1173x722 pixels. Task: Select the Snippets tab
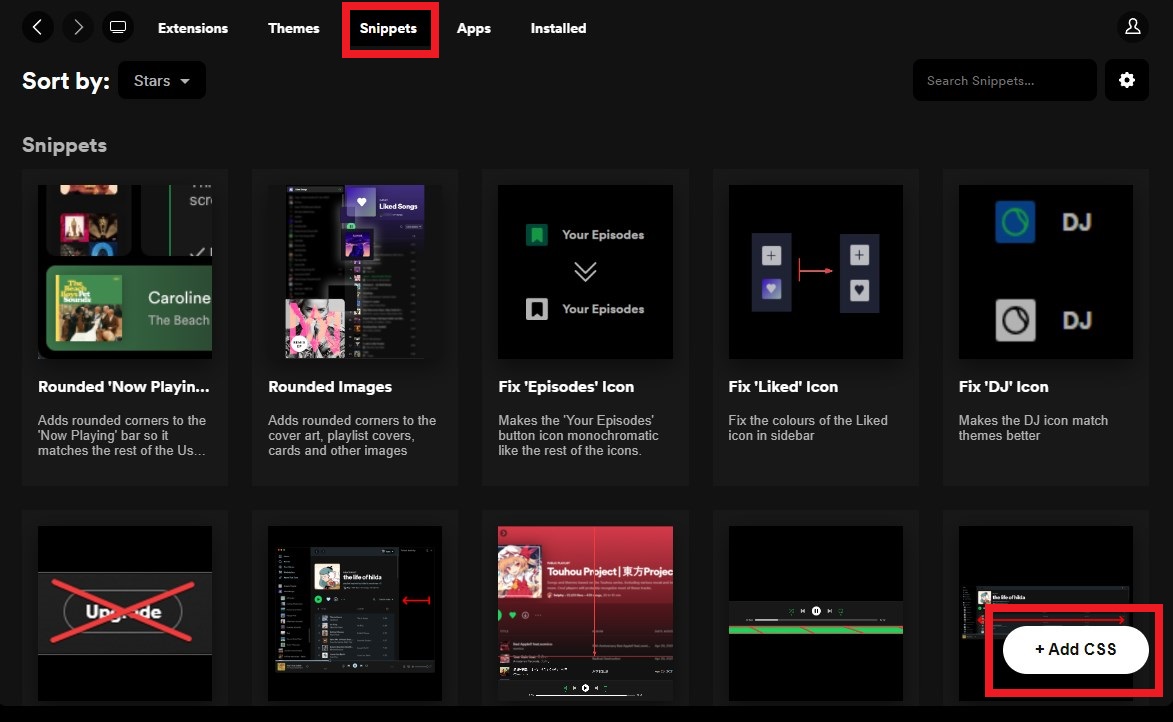tap(388, 28)
